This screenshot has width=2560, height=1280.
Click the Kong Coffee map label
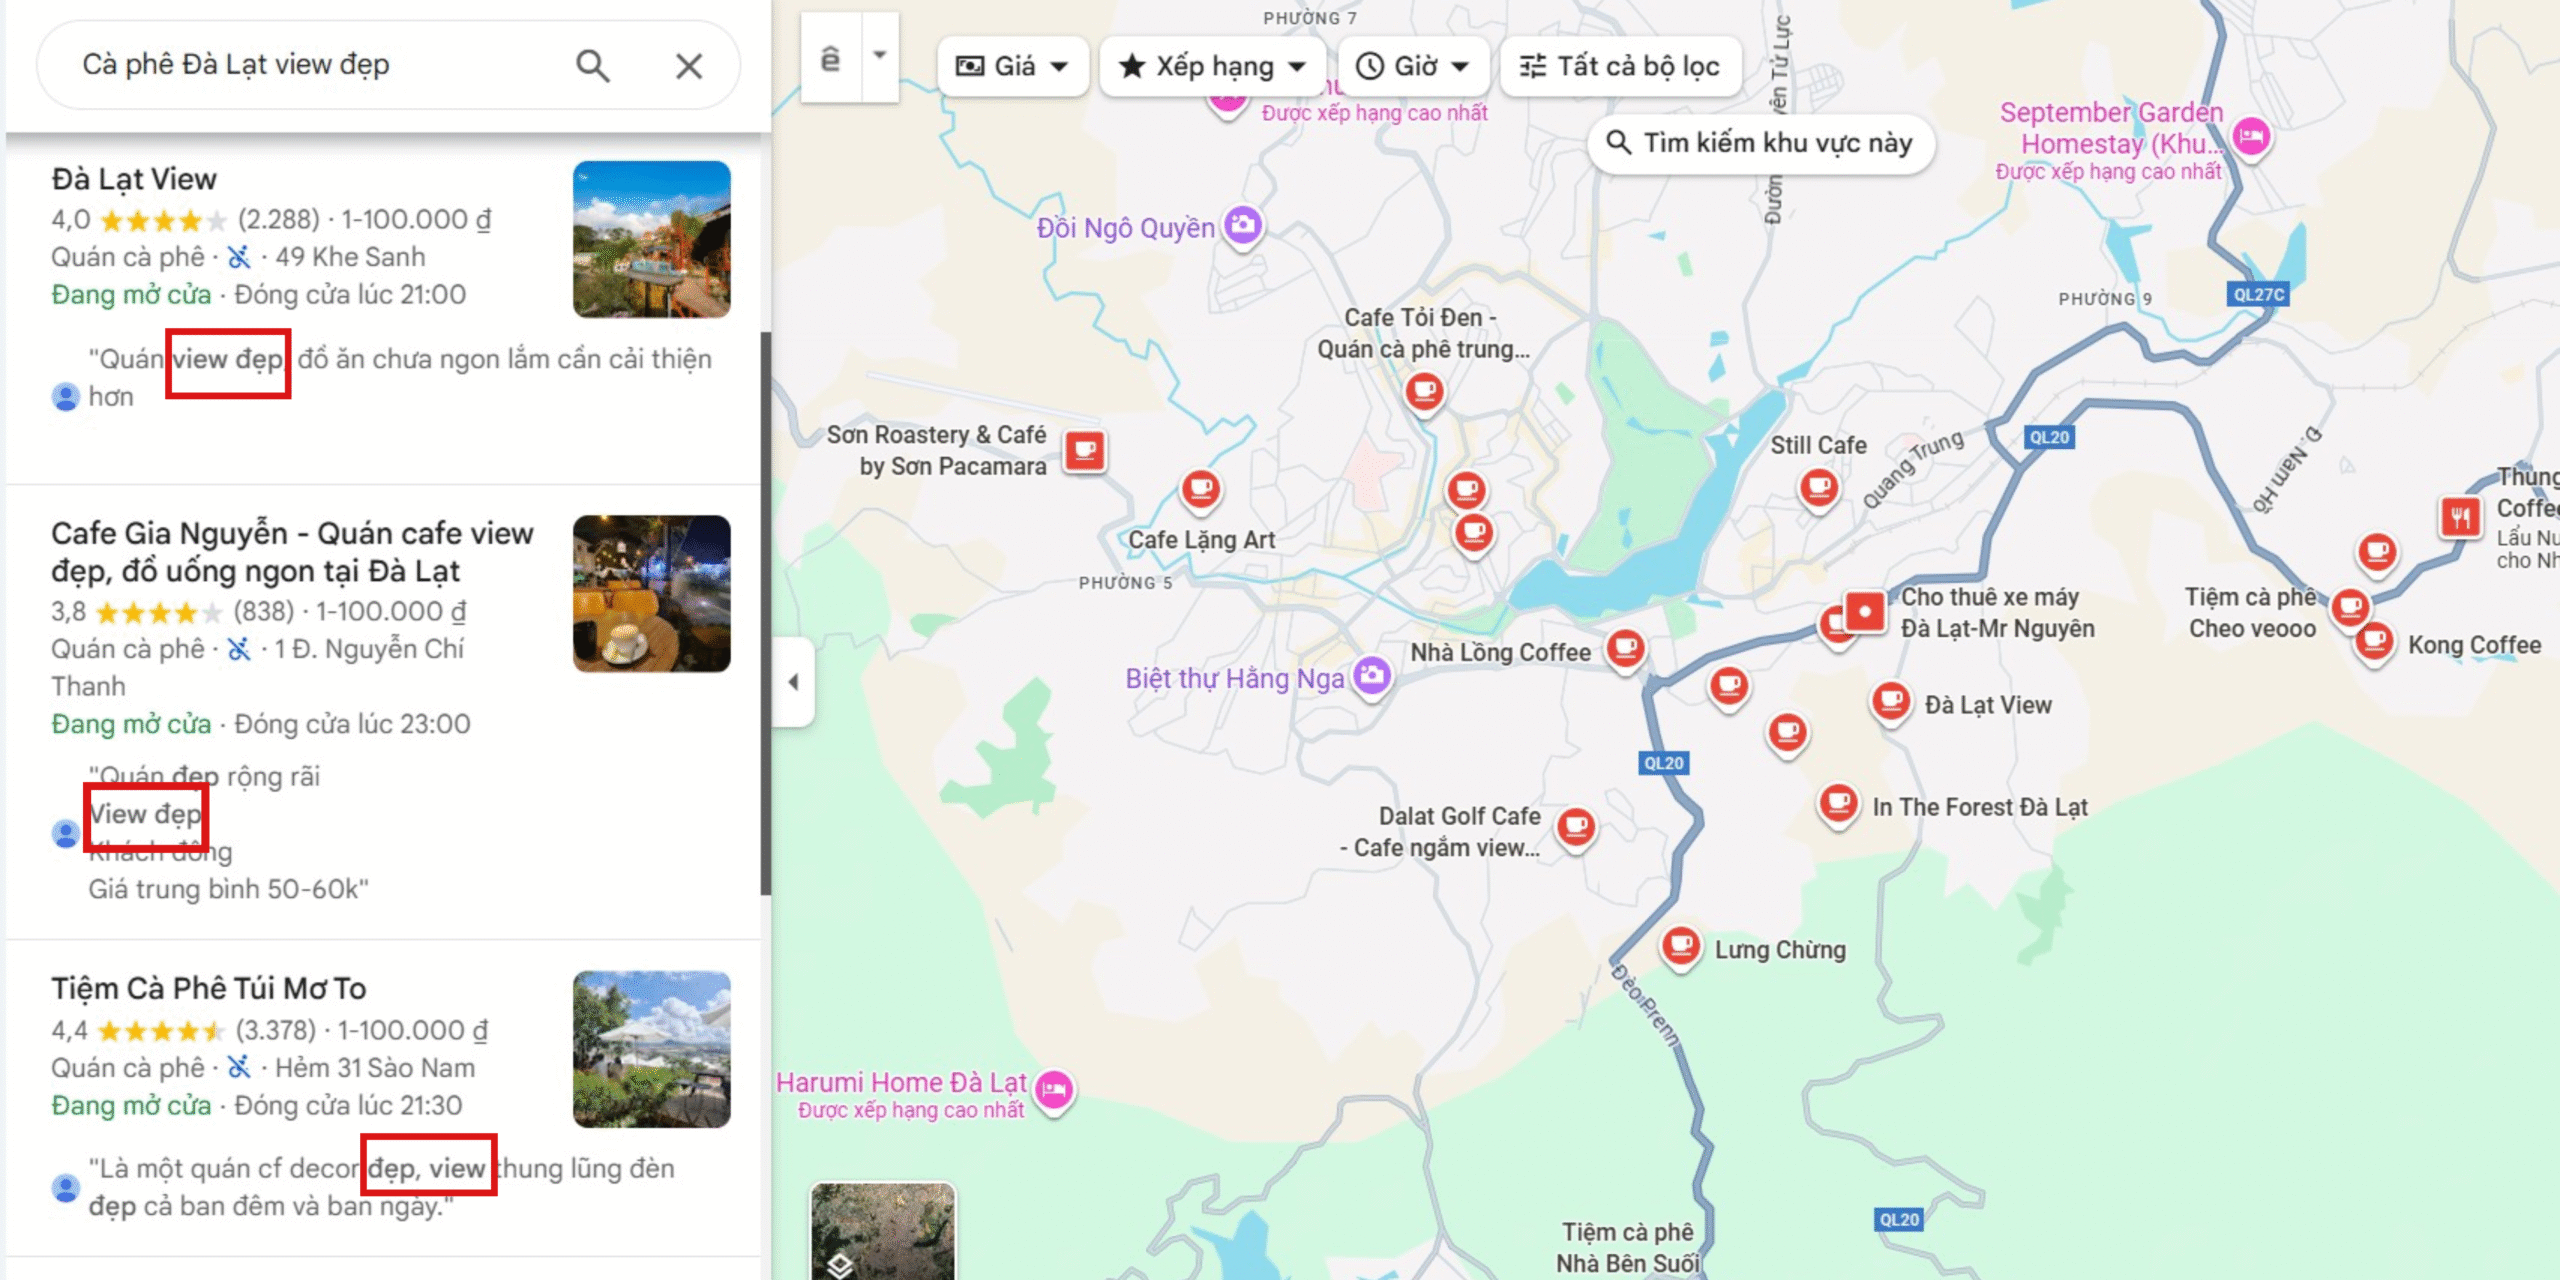(2474, 645)
